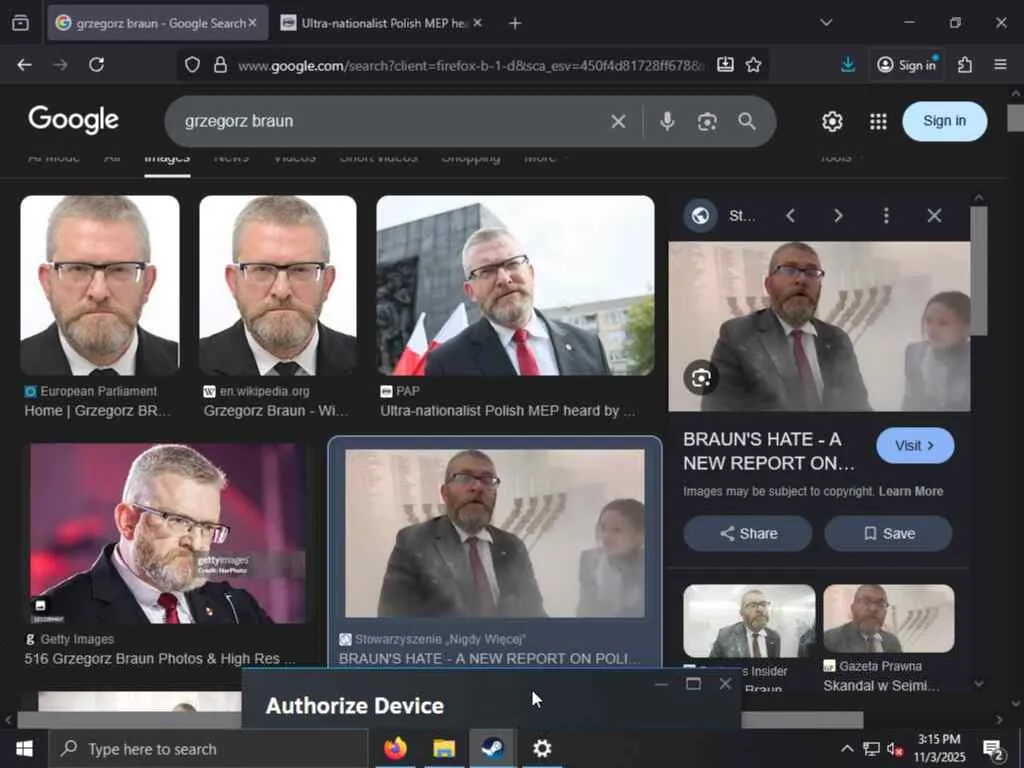Open Settings from the taskbar
This screenshot has height=768, width=1024.
pos(542,748)
